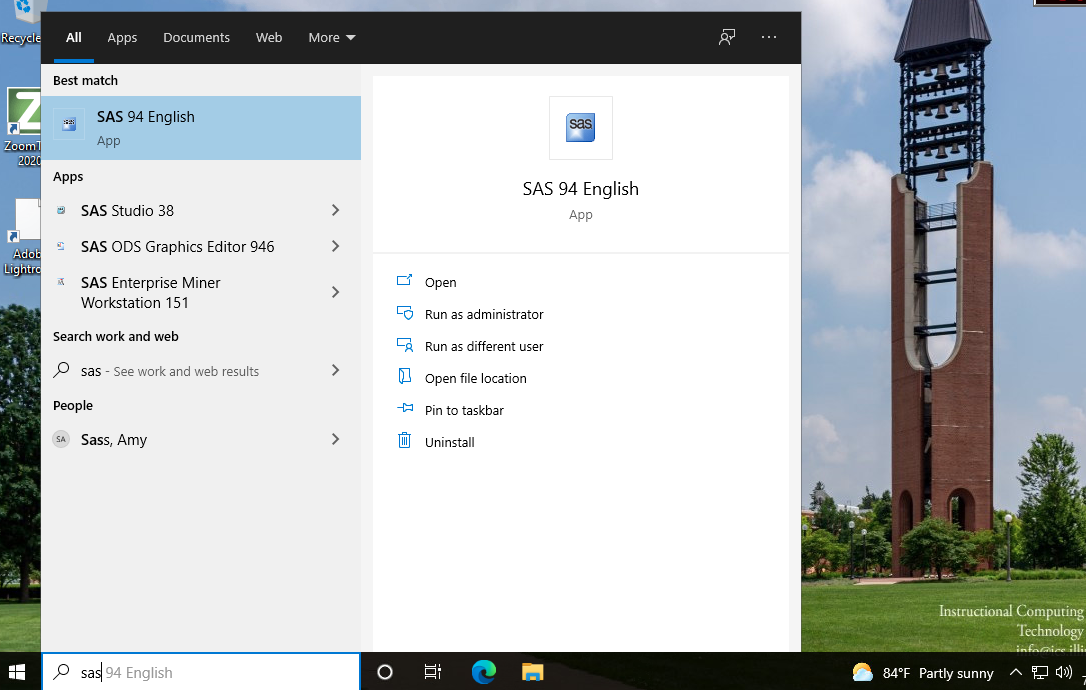The image size is (1086, 690).
Task: Show hidden system tray icons
Action: 1015,672
